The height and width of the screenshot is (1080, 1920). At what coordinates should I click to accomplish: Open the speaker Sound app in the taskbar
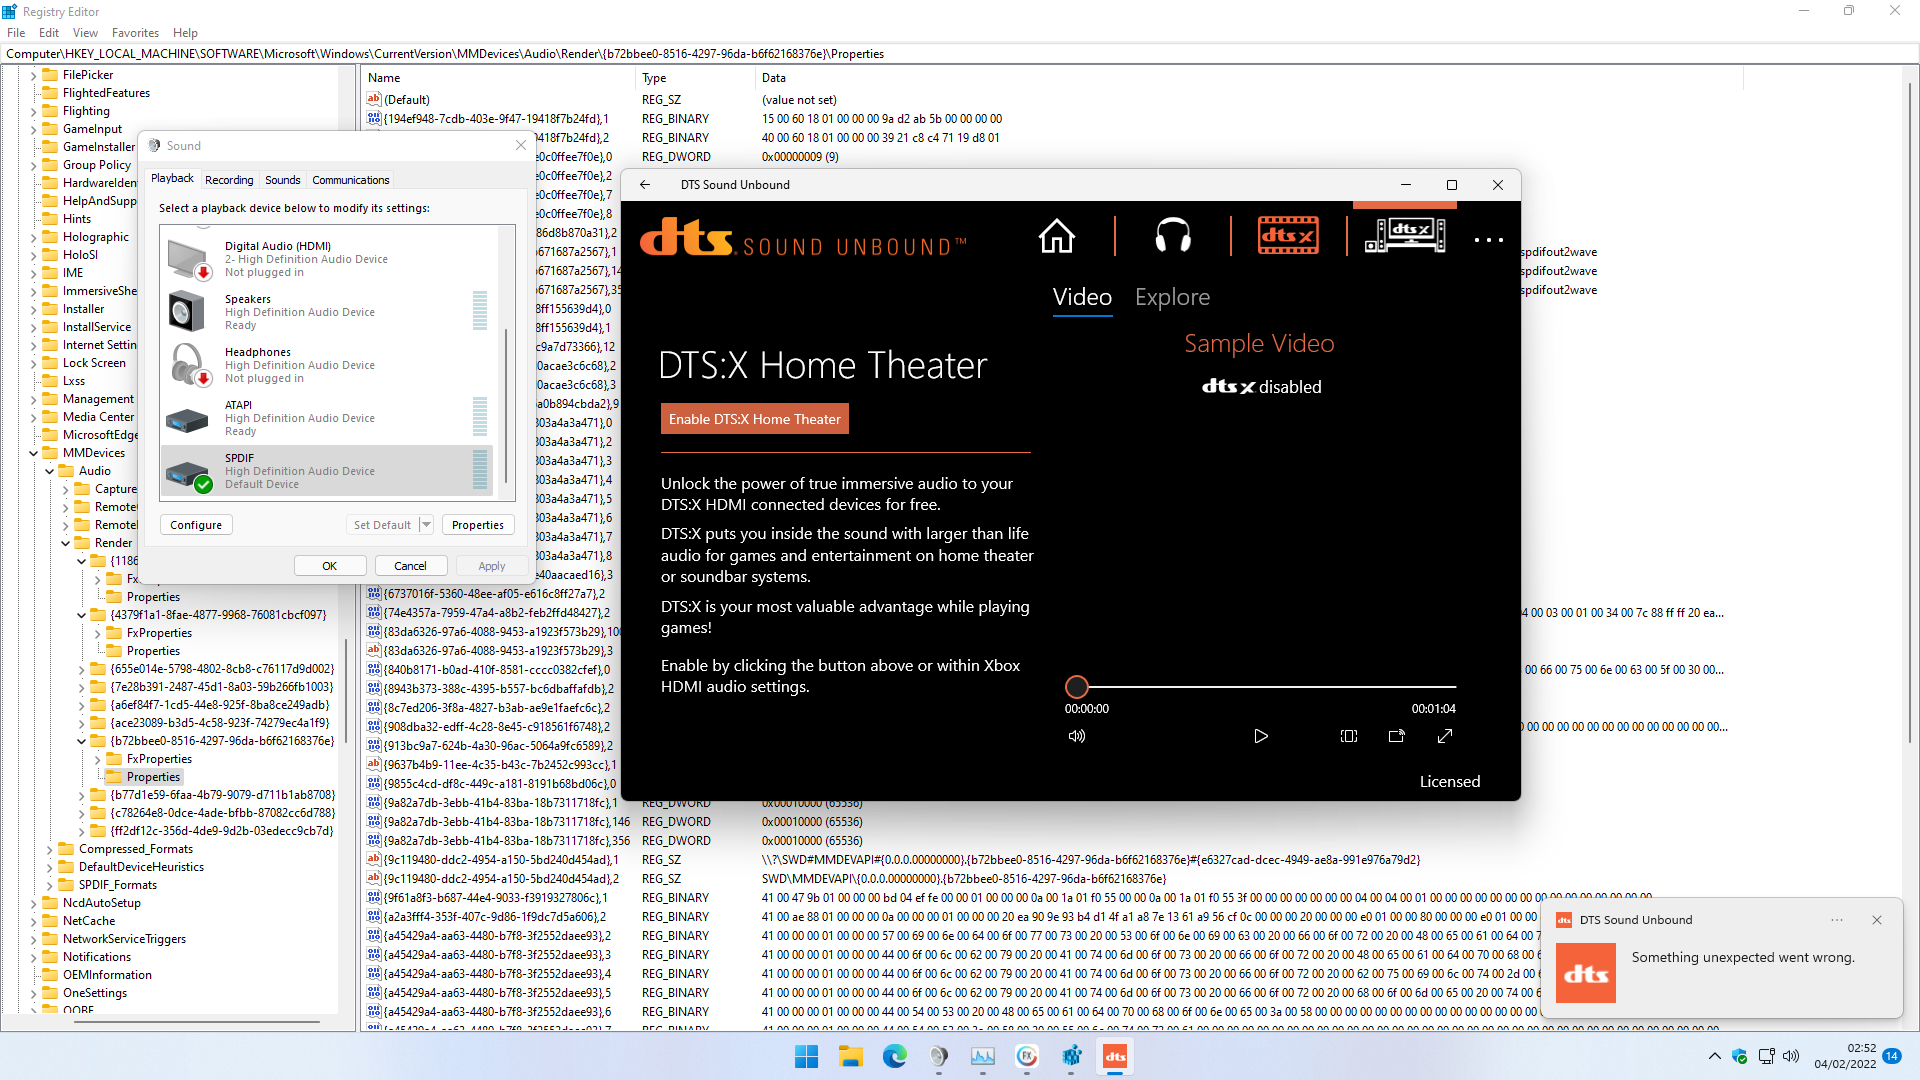pyautogui.click(x=938, y=1056)
